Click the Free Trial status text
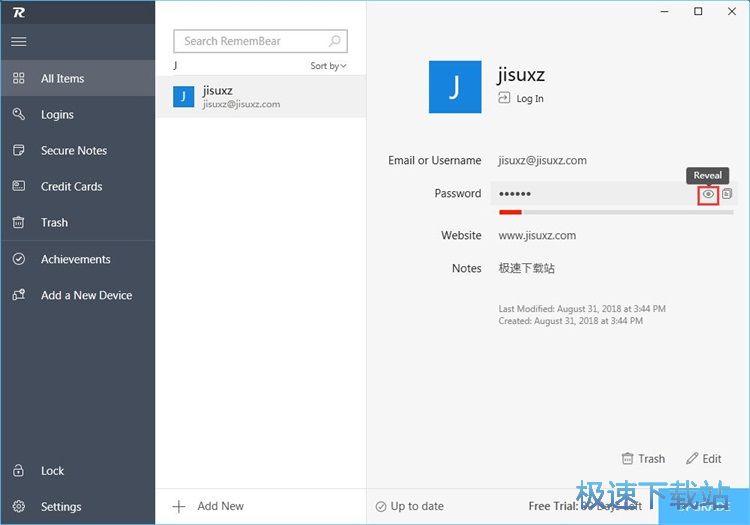750x525 pixels. pyautogui.click(x=585, y=506)
